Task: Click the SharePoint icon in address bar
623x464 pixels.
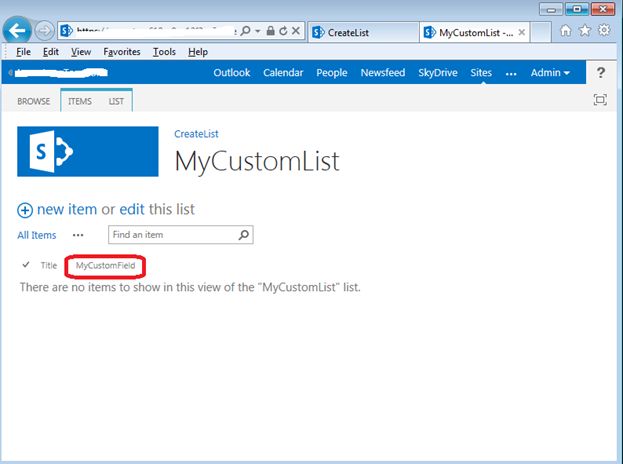Action: (66, 31)
